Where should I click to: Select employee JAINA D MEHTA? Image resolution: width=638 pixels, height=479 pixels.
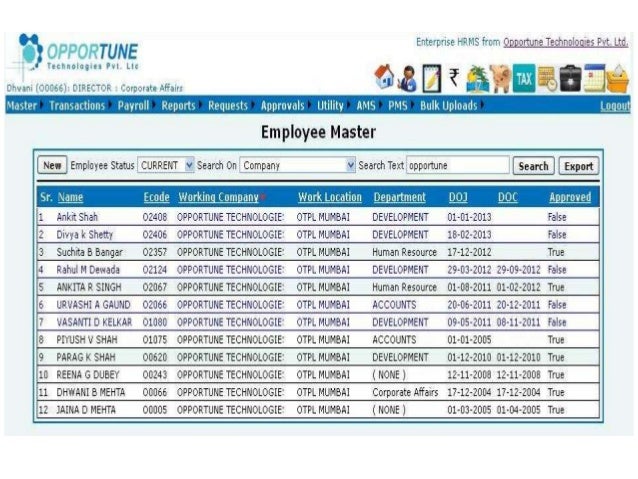[x=86, y=410]
